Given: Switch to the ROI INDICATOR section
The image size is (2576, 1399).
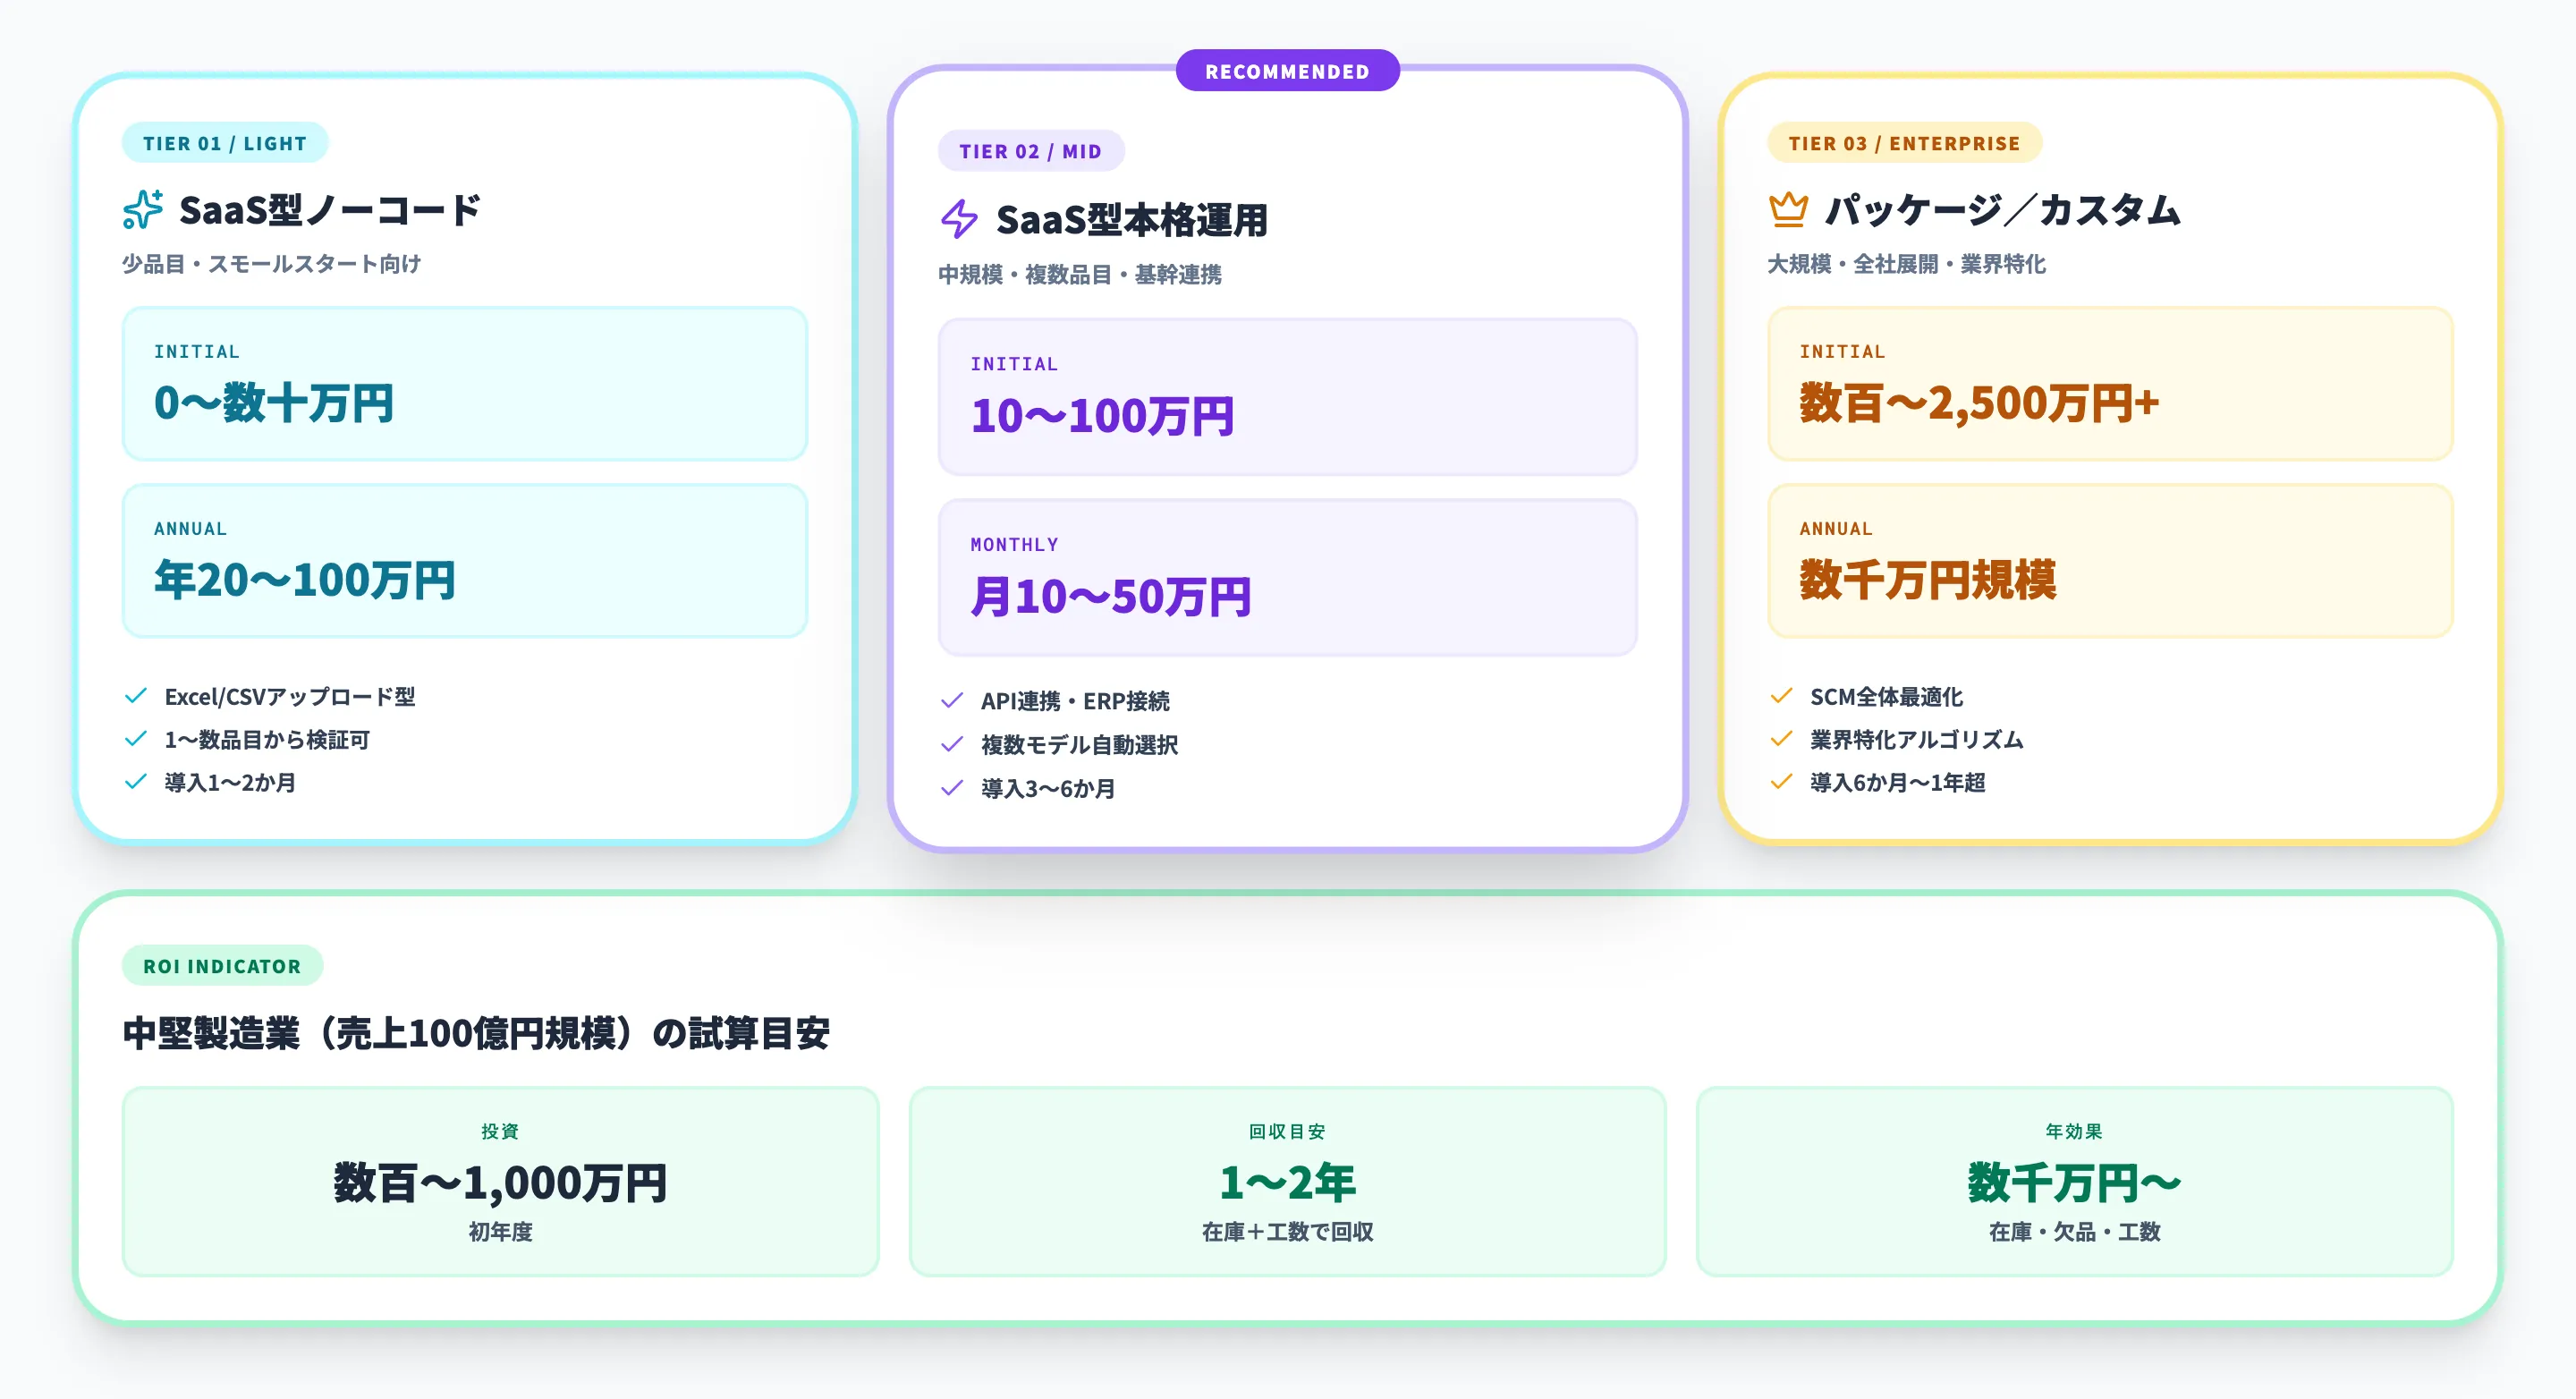Looking at the screenshot, I should [x=222, y=966].
